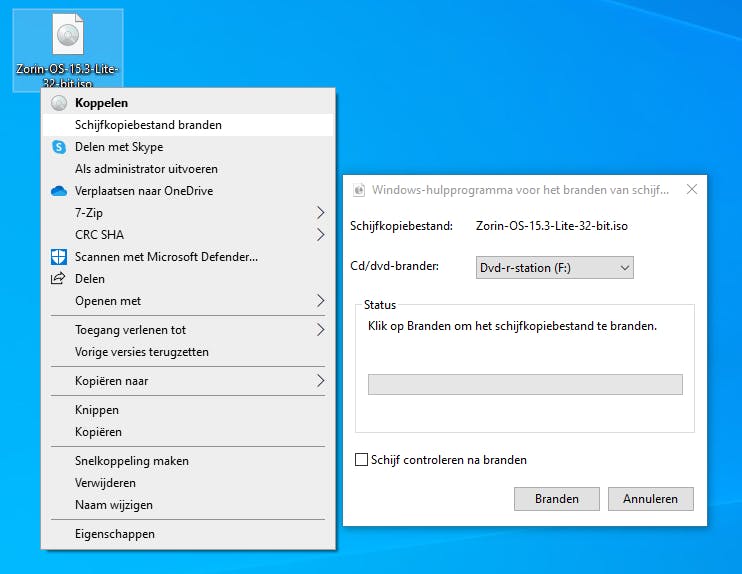The height and width of the screenshot is (574, 742).
Task: Expand the 7-Zip submenu arrow
Action: click(x=321, y=212)
